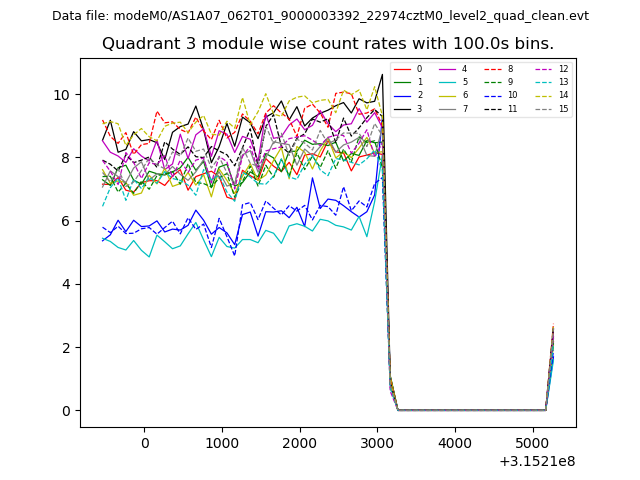Click the y-axis tick label 10
The image size is (640, 480).
click(62, 95)
